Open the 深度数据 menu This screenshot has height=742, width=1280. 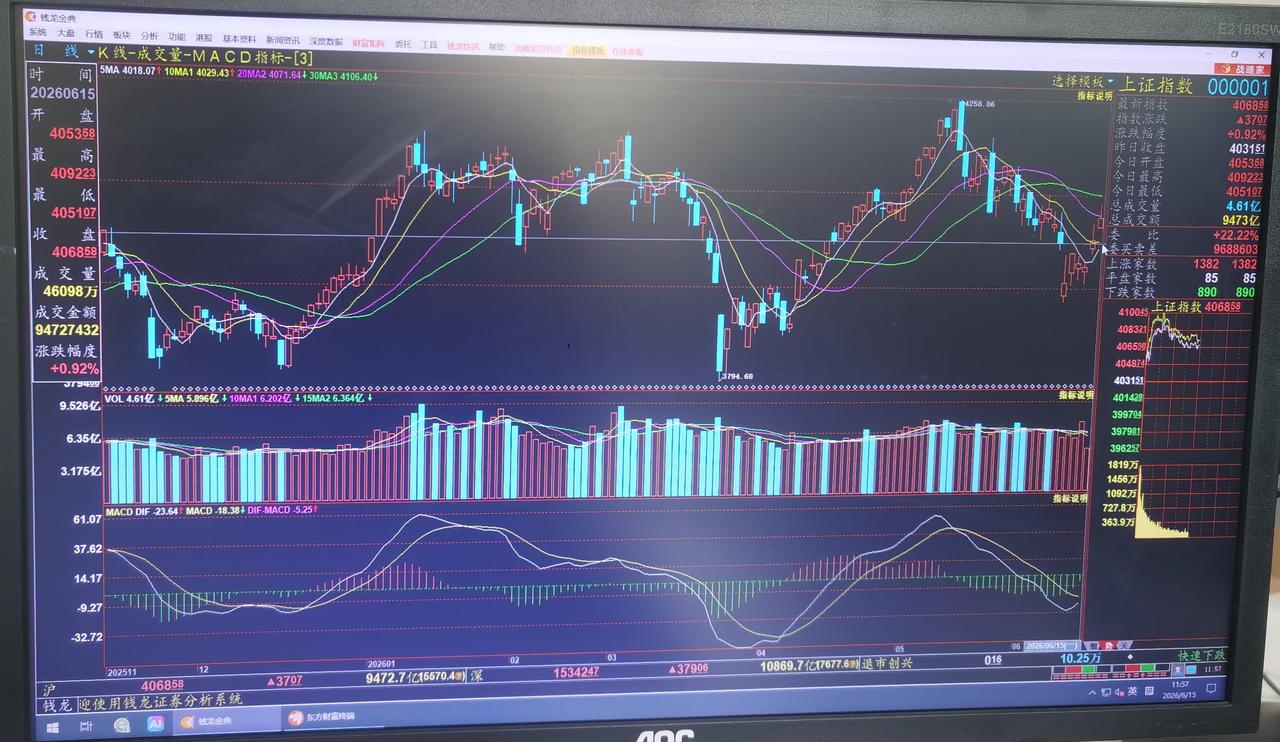[x=326, y=41]
